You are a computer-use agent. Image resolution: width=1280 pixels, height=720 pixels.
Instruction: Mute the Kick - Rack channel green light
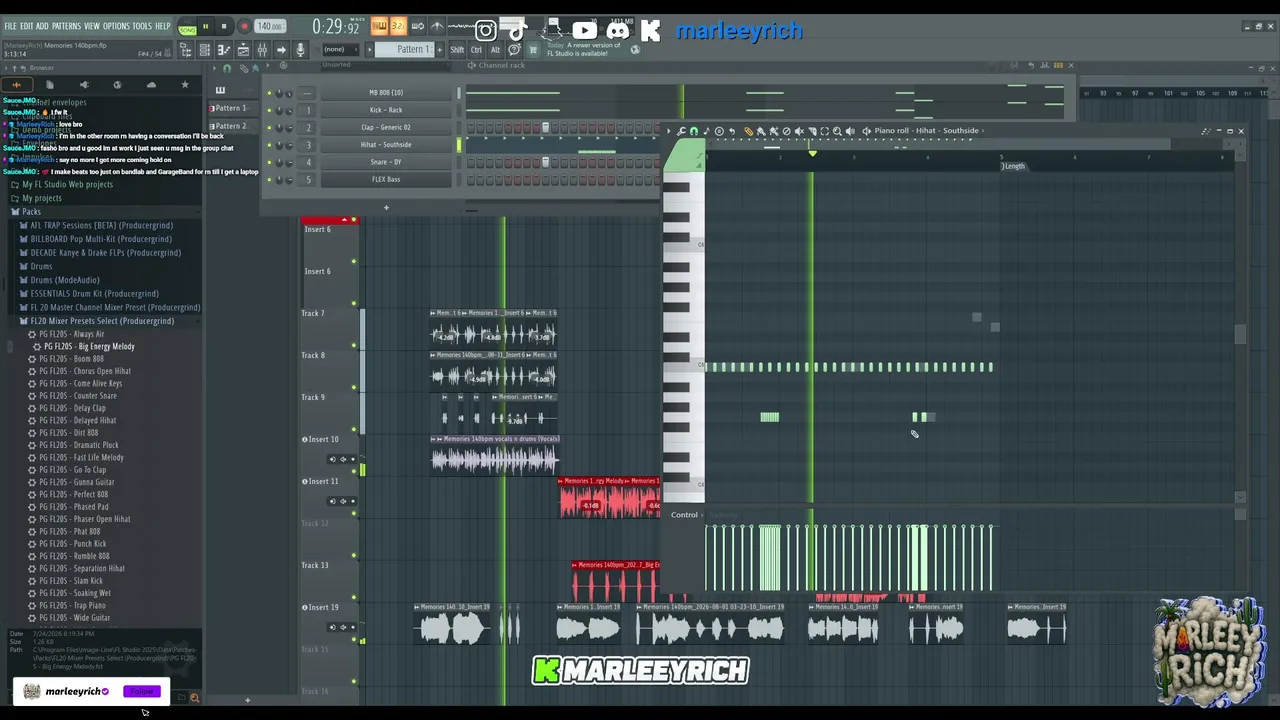pyautogui.click(x=269, y=110)
